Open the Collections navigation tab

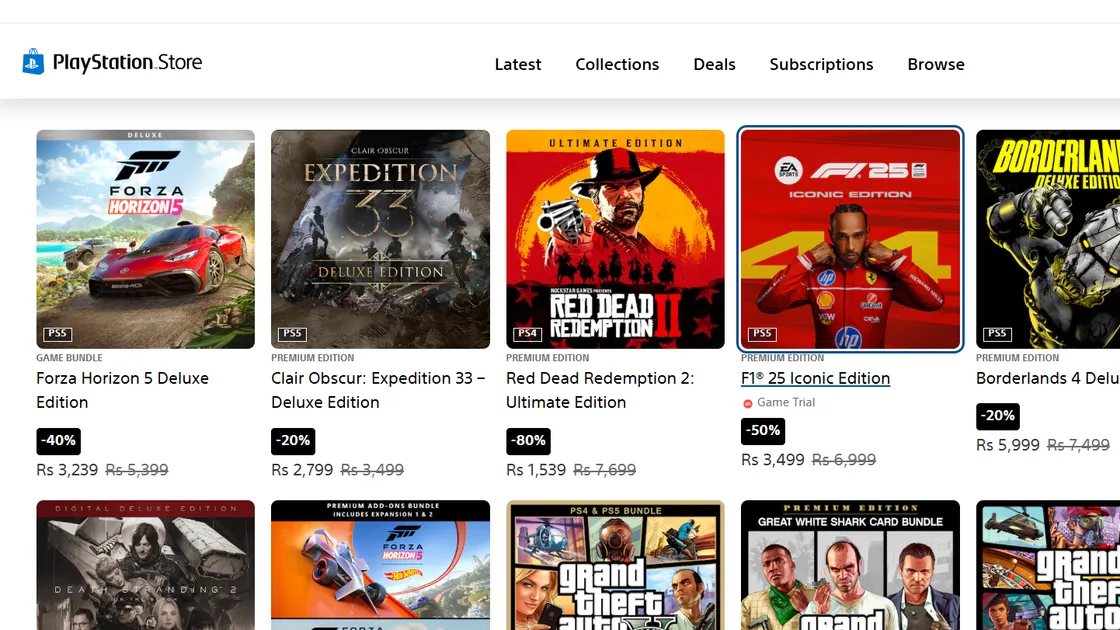(x=617, y=64)
